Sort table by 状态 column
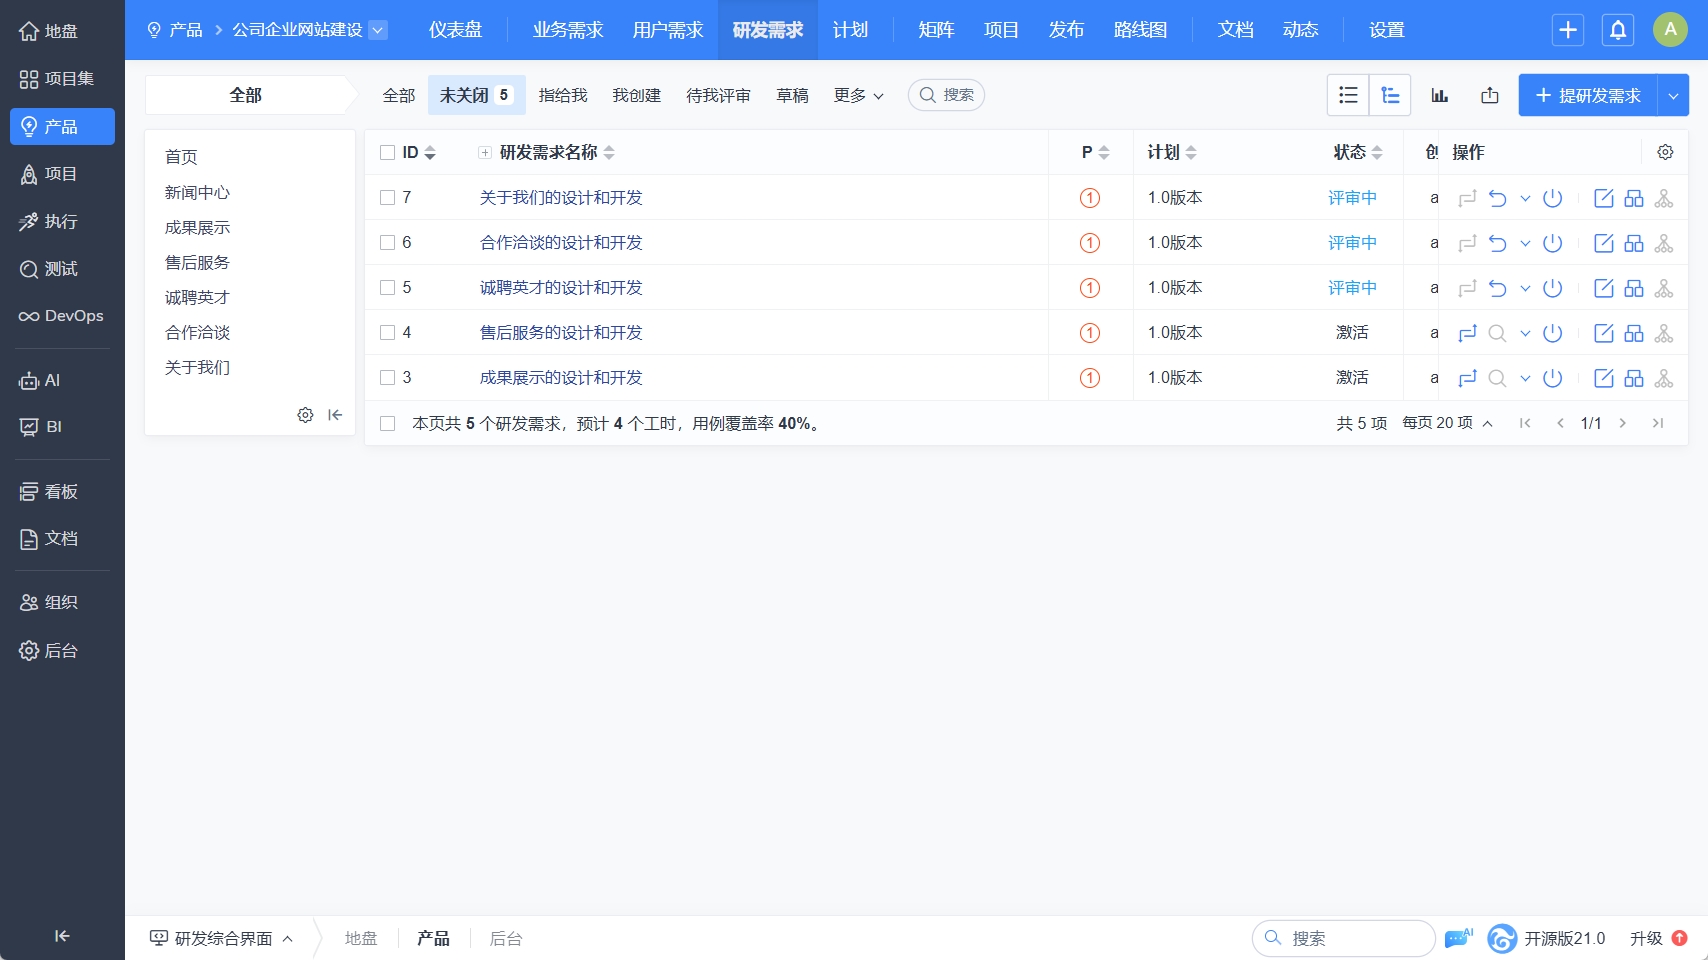The width and height of the screenshot is (1708, 960). click(1357, 152)
